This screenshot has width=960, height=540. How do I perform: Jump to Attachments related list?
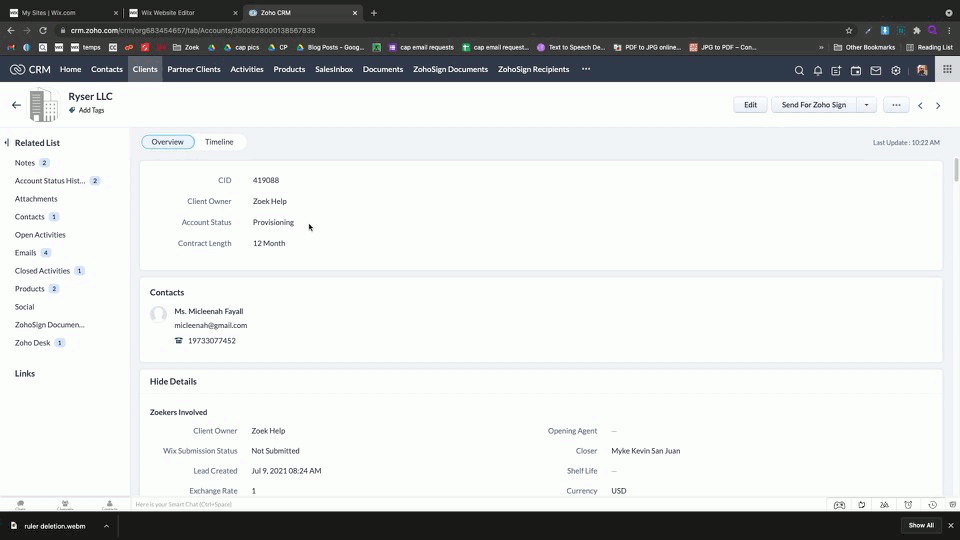click(x=36, y=198)
